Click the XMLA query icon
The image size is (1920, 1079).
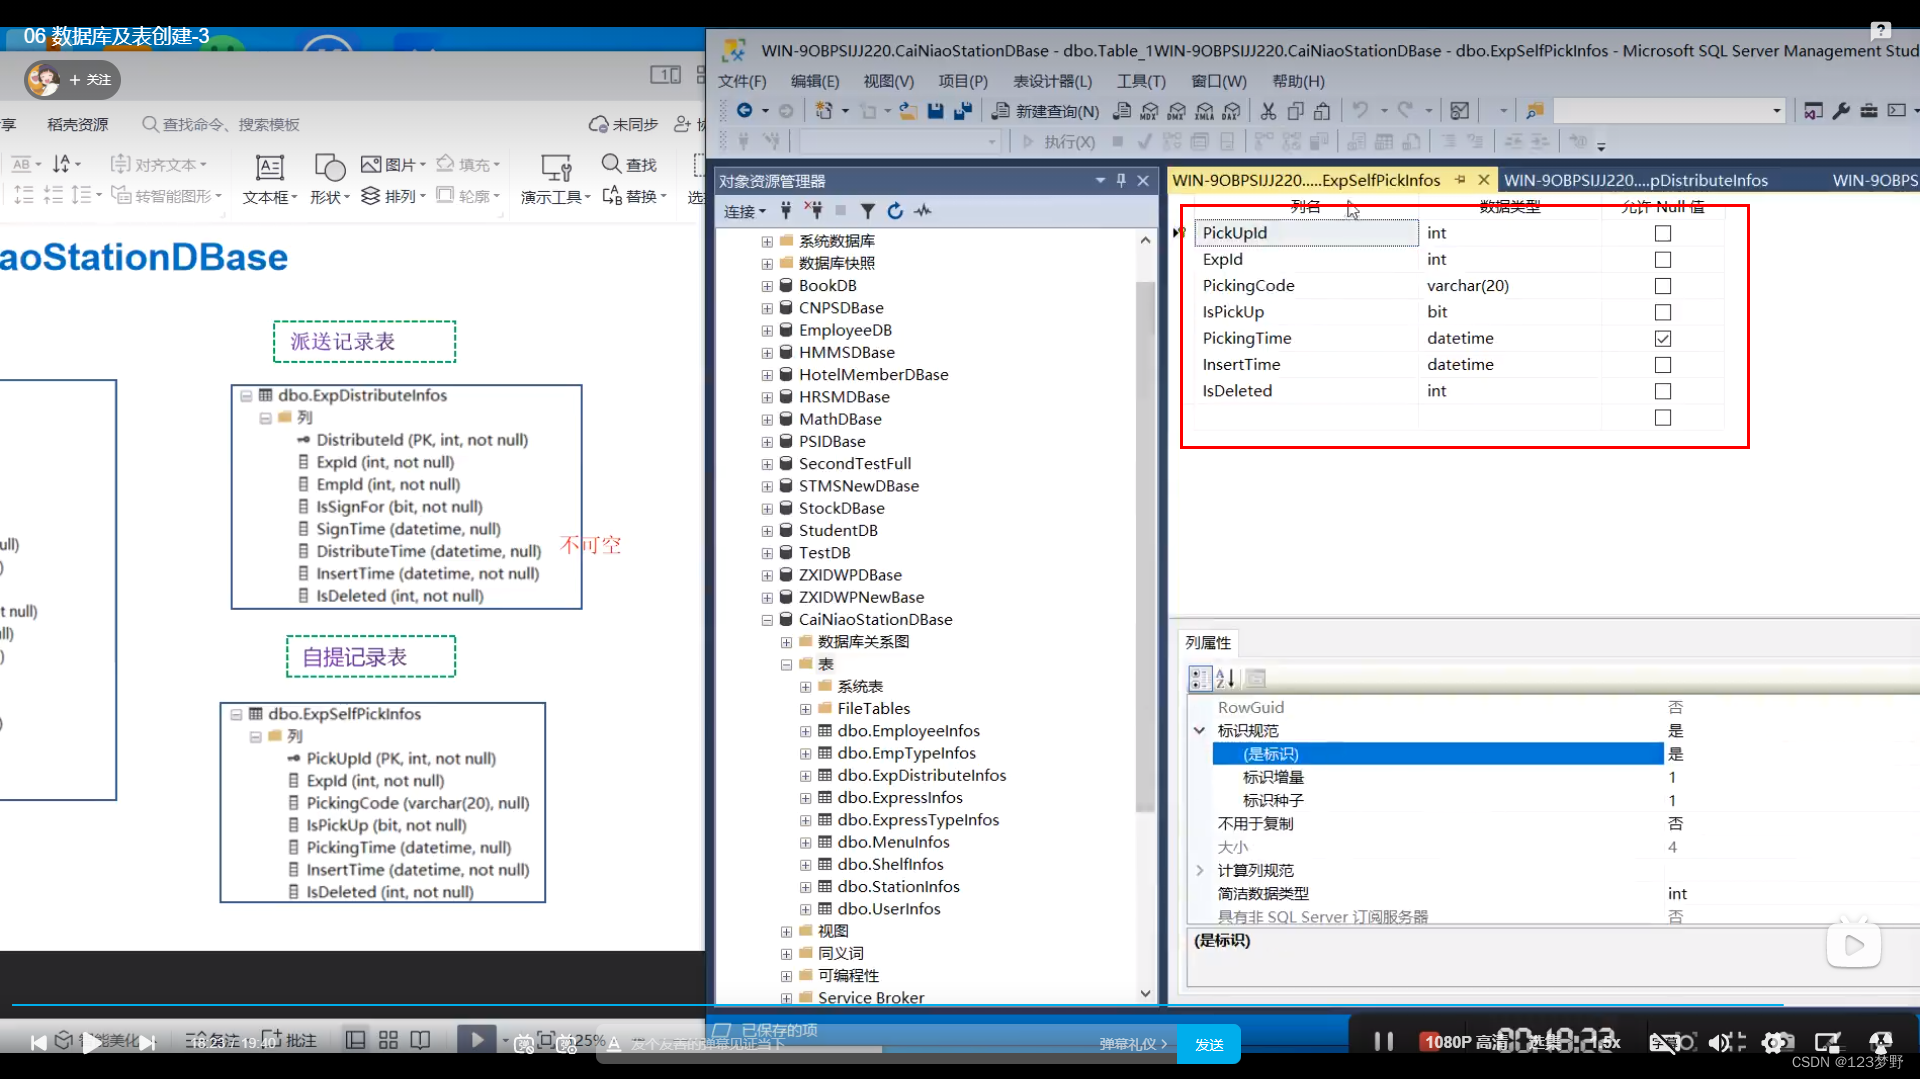[1205, 111]
